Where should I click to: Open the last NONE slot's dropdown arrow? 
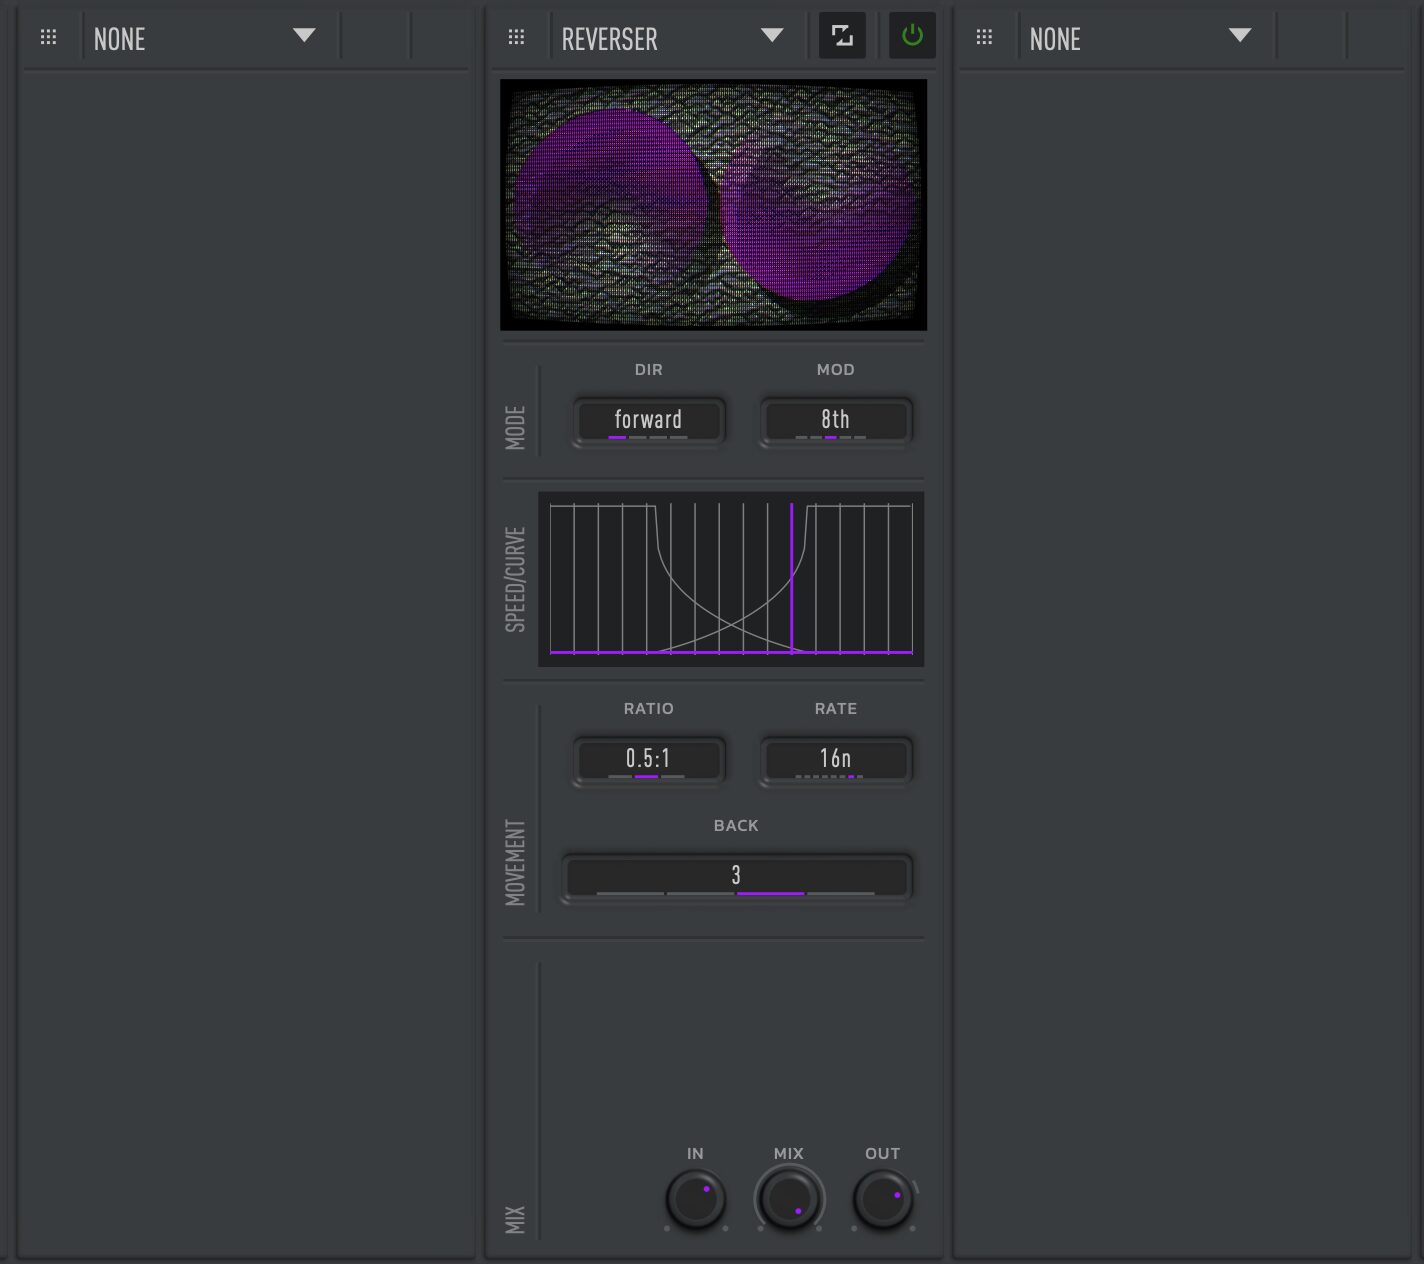(1240, 36)
